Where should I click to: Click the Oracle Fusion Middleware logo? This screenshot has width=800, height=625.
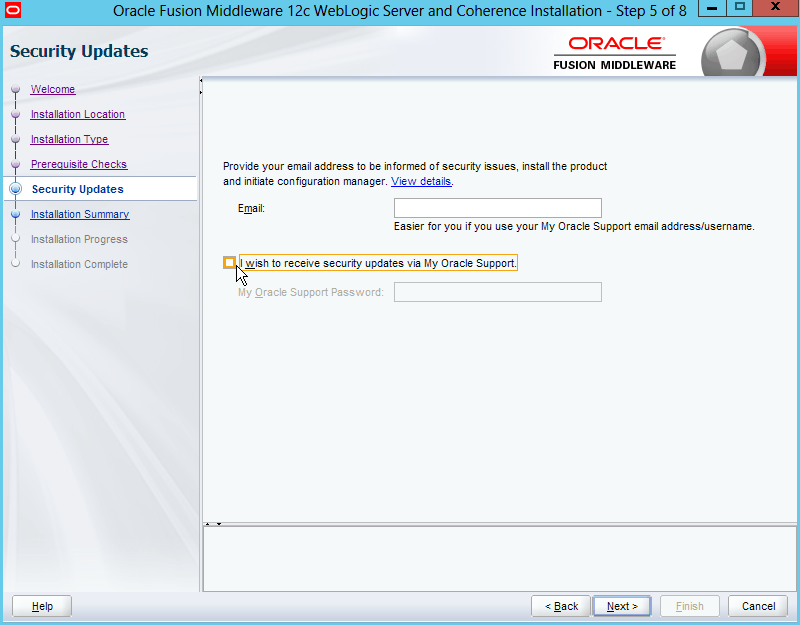pos(614,54)
